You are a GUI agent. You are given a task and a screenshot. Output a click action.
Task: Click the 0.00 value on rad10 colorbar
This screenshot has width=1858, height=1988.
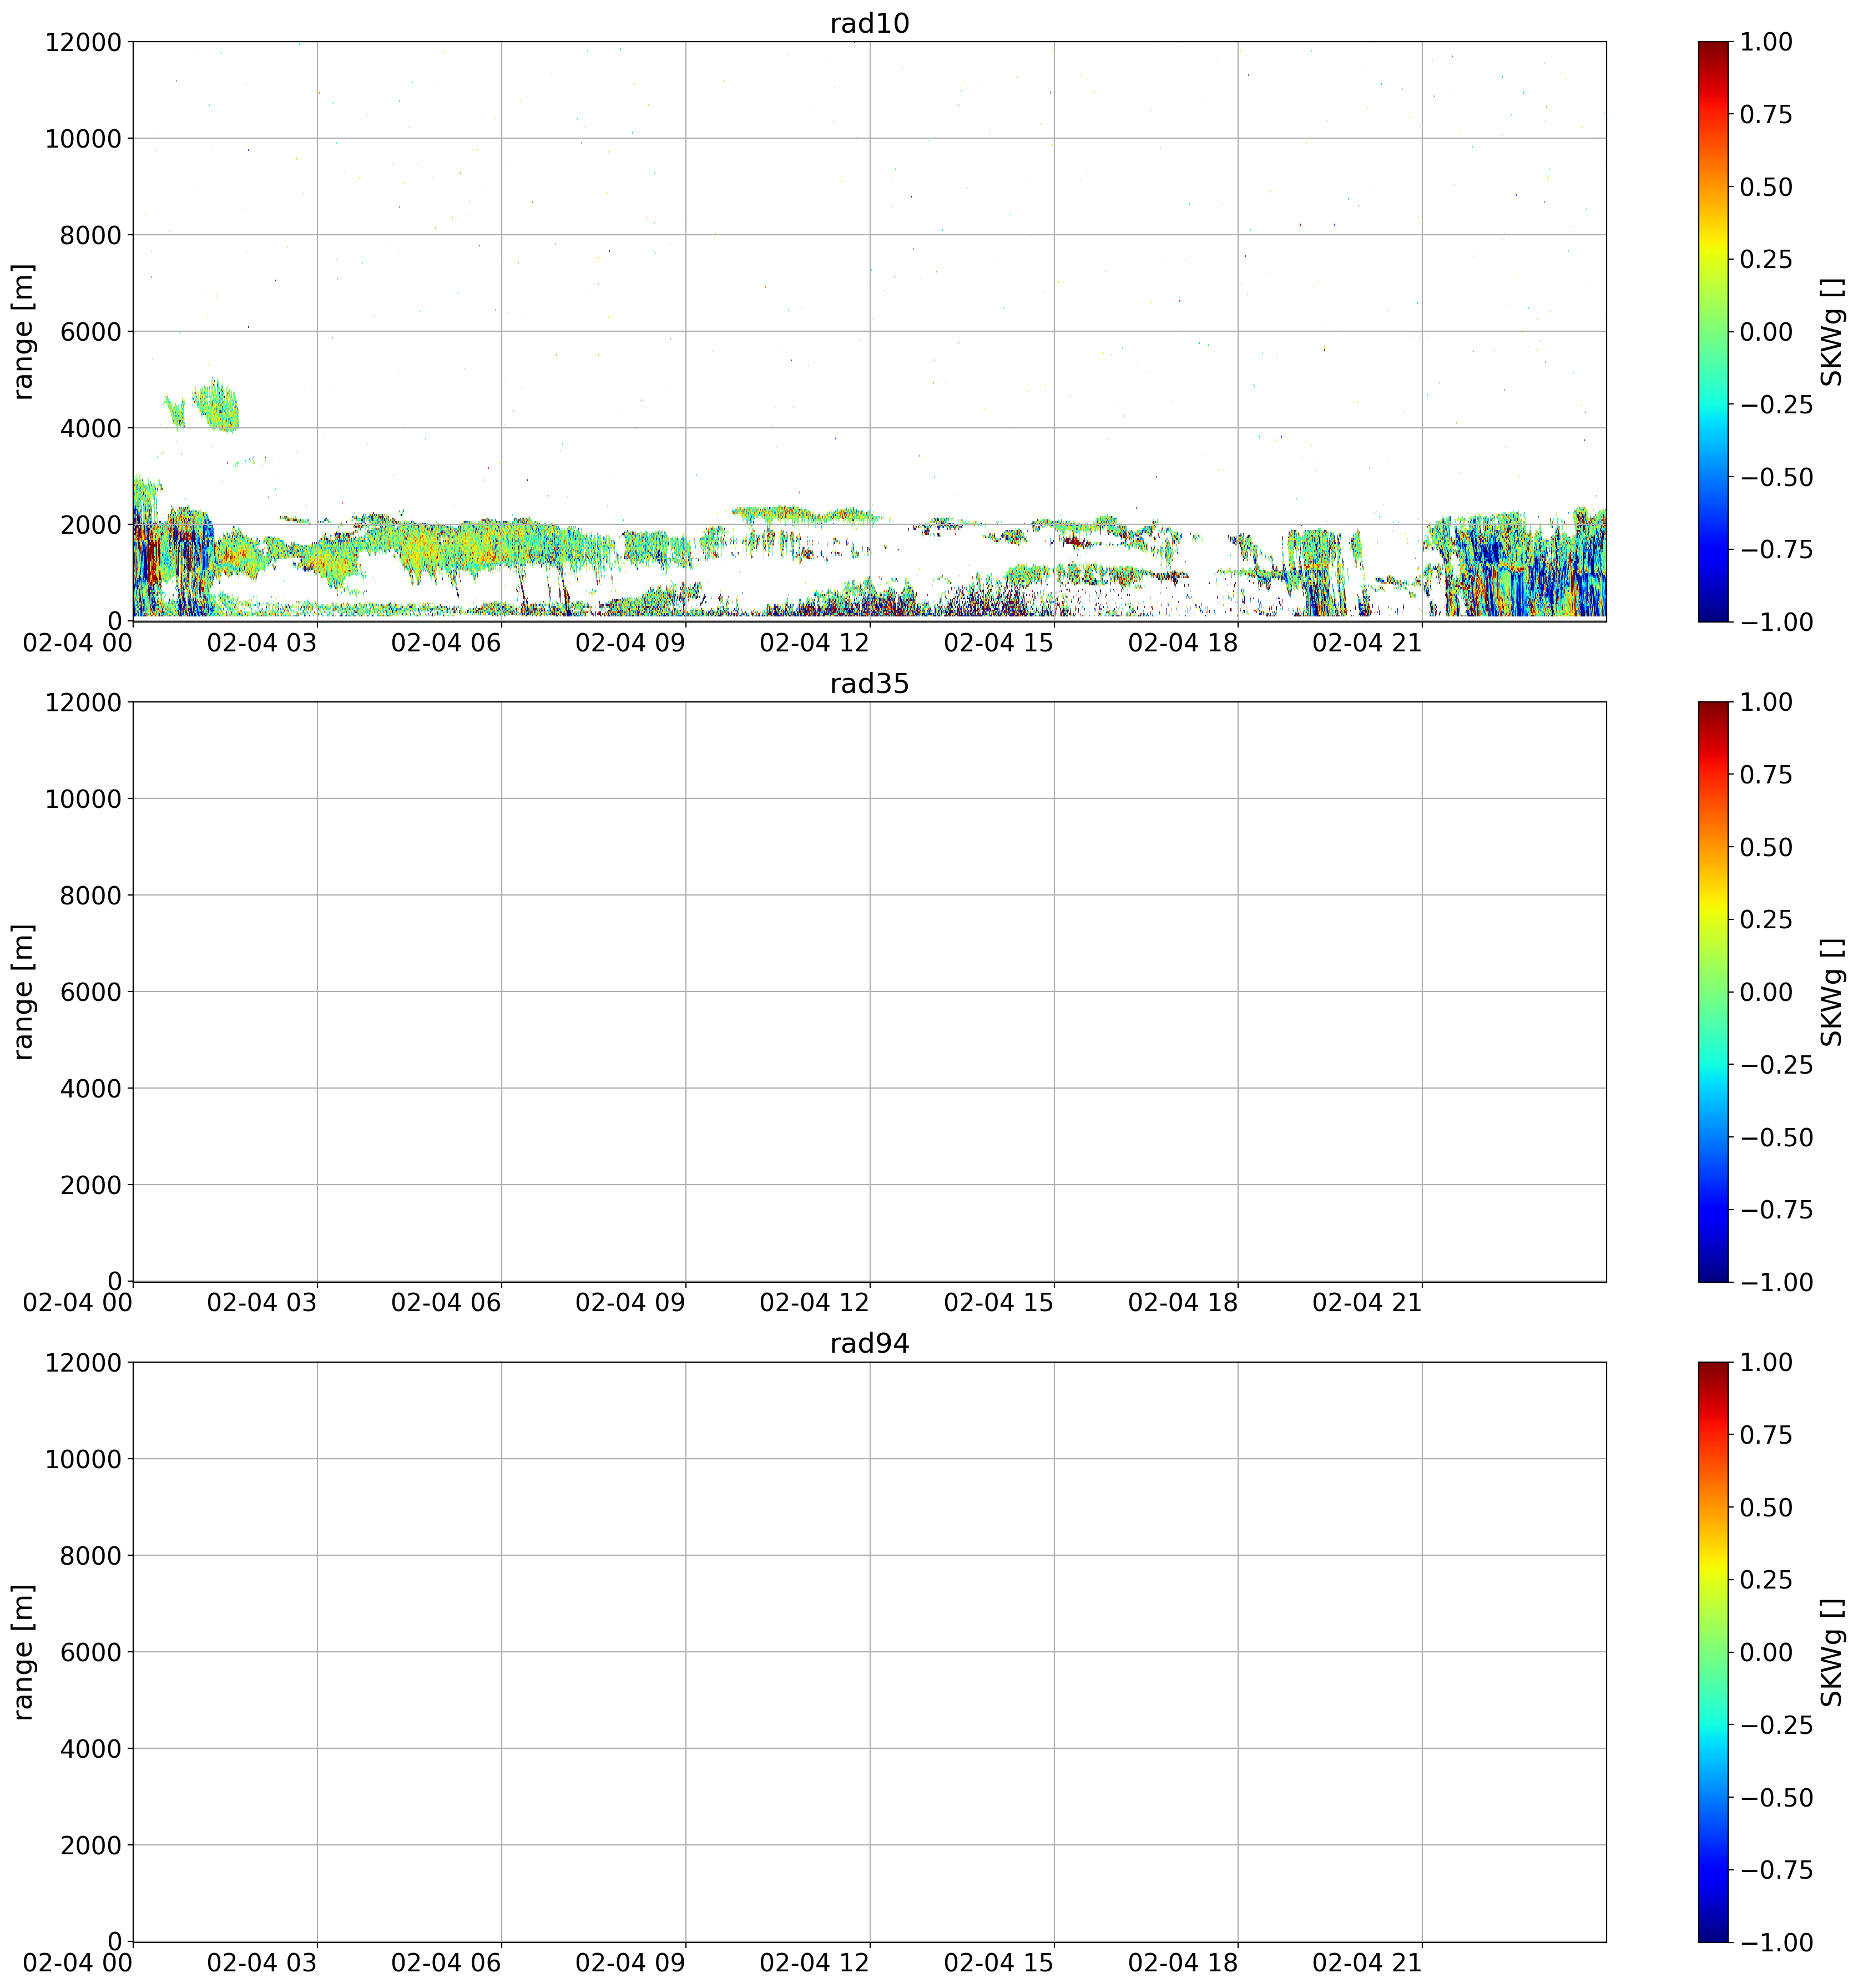pos(1766,331)
